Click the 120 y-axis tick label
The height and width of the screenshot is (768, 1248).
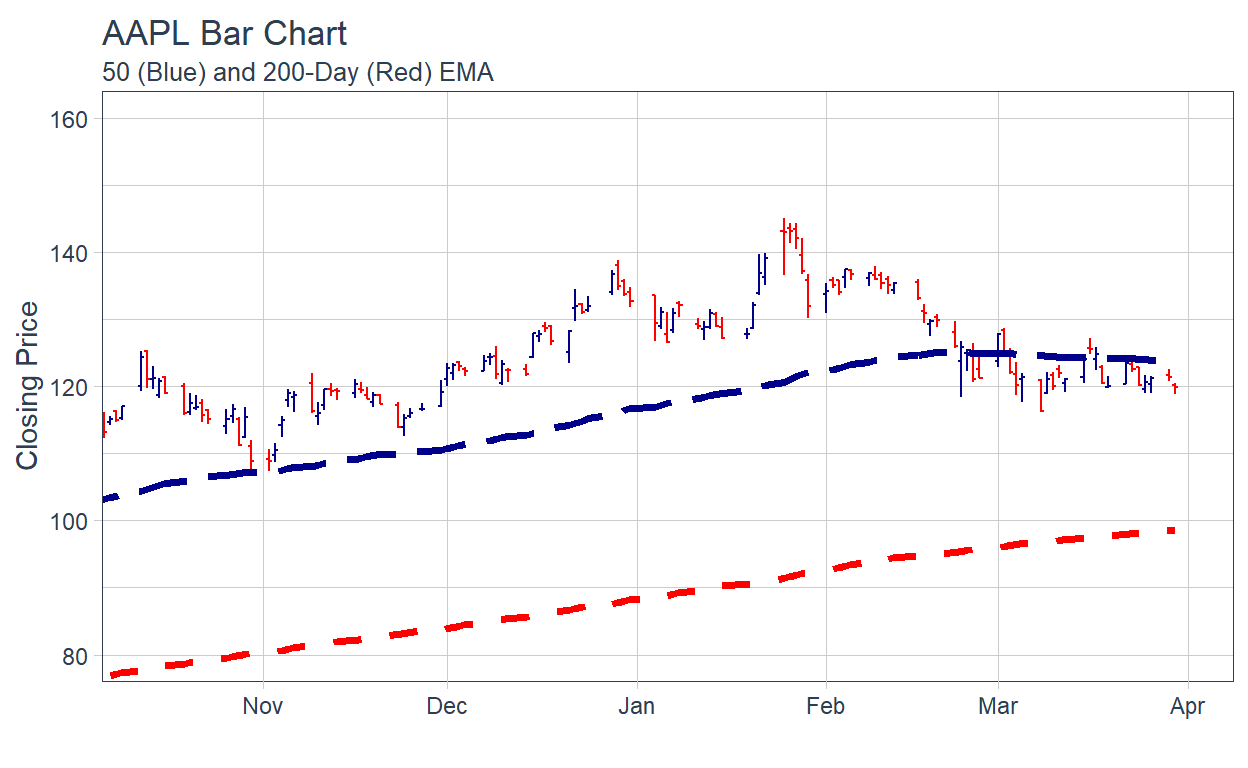(x=69, y=387)
